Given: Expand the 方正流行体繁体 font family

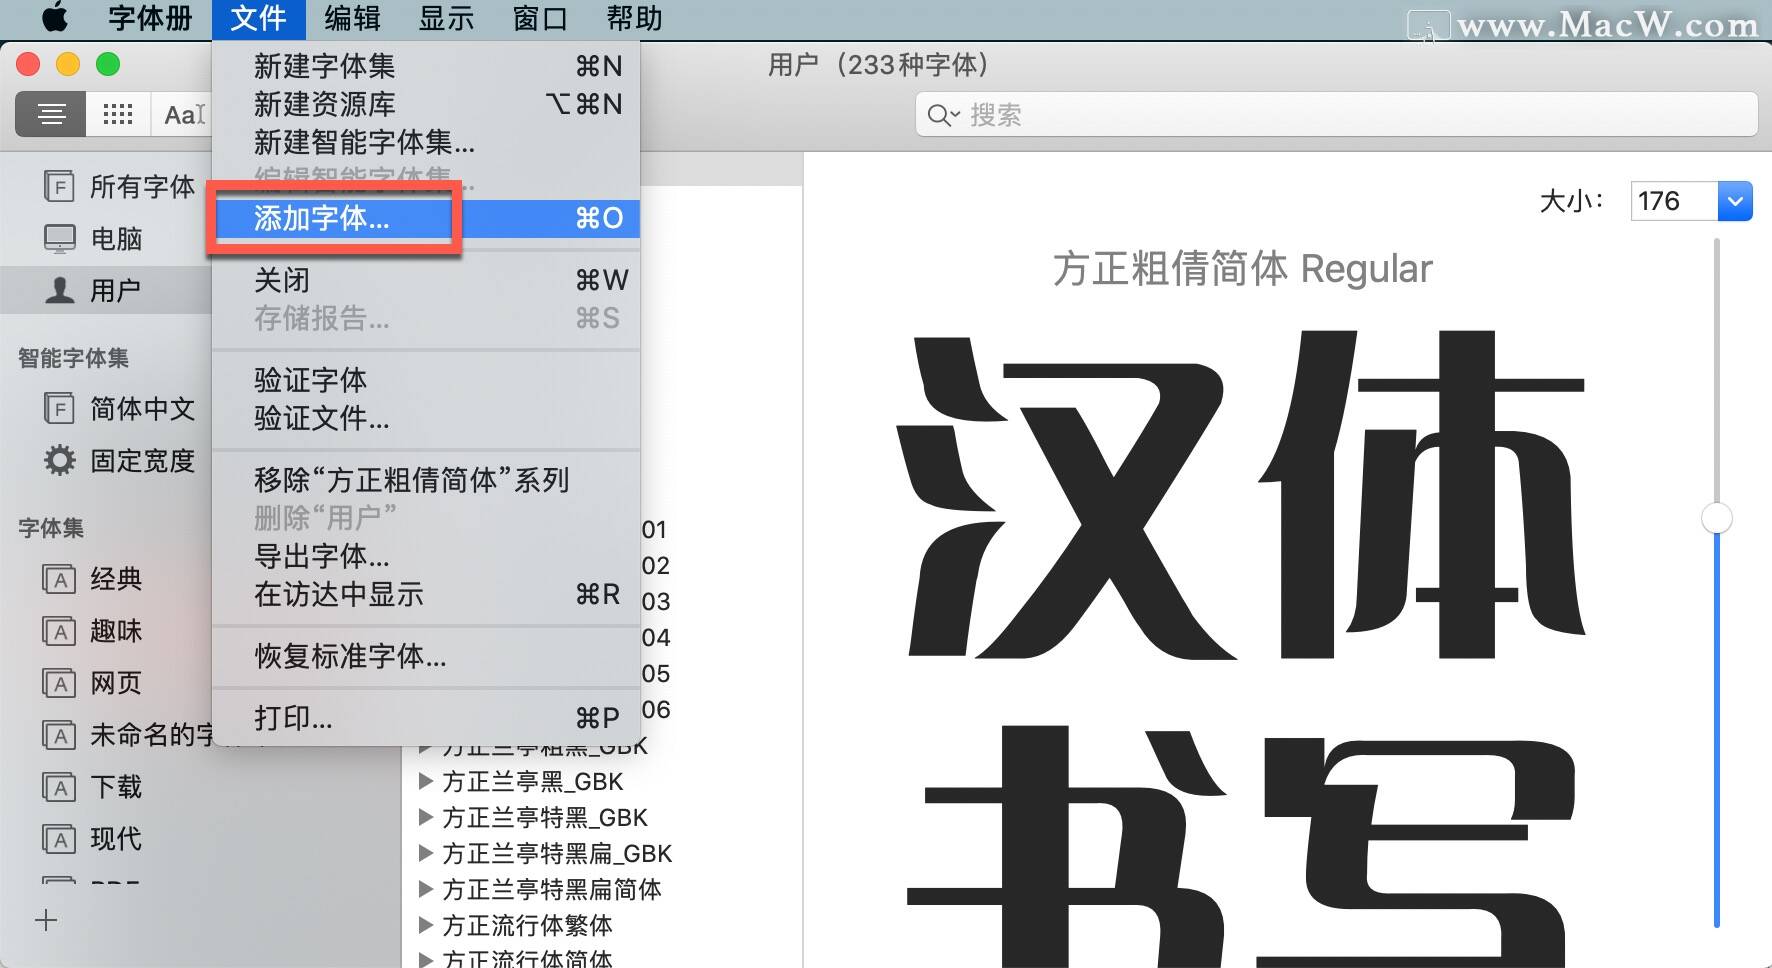Looking at the screenshot, I should coord(426,925).
